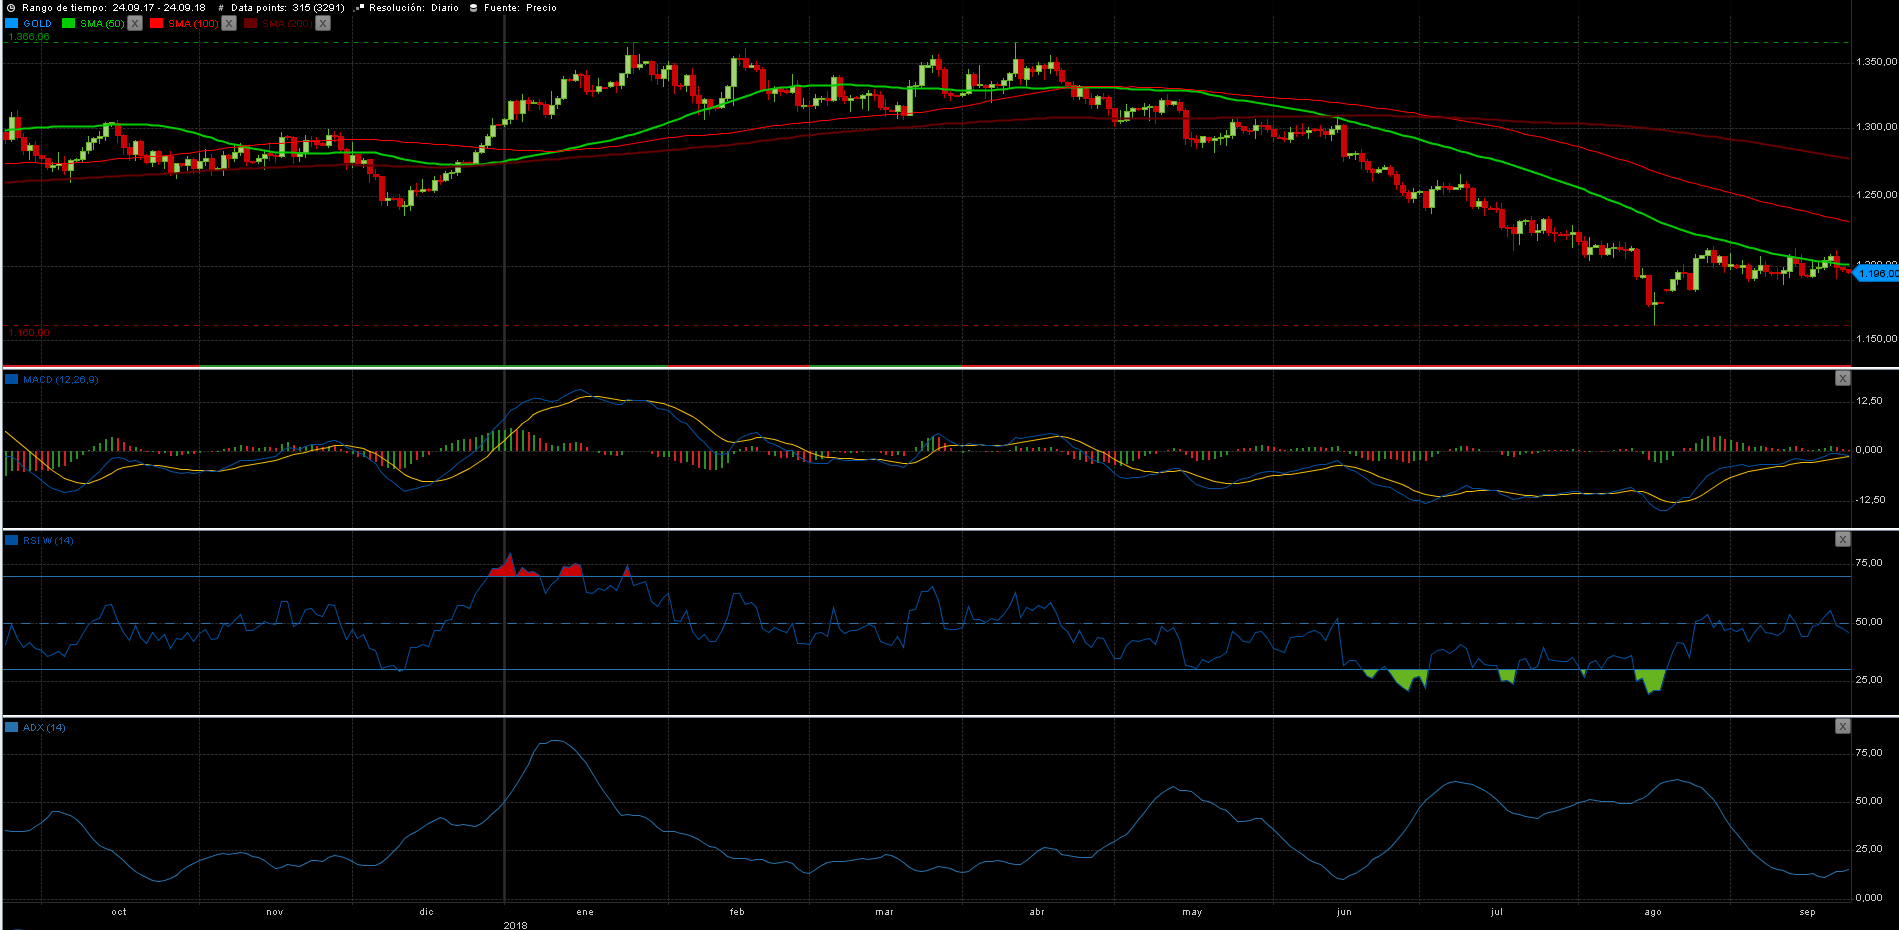Remove the SMA (50) indicator with its X

pos(135,23)
